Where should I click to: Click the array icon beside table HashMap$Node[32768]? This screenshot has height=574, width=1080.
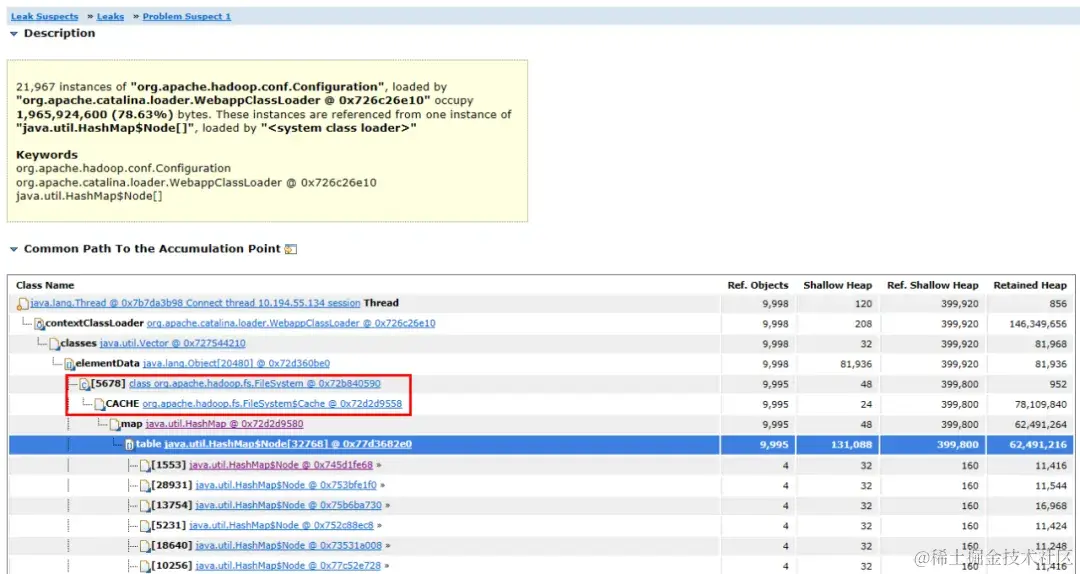[x=129, y=445]
